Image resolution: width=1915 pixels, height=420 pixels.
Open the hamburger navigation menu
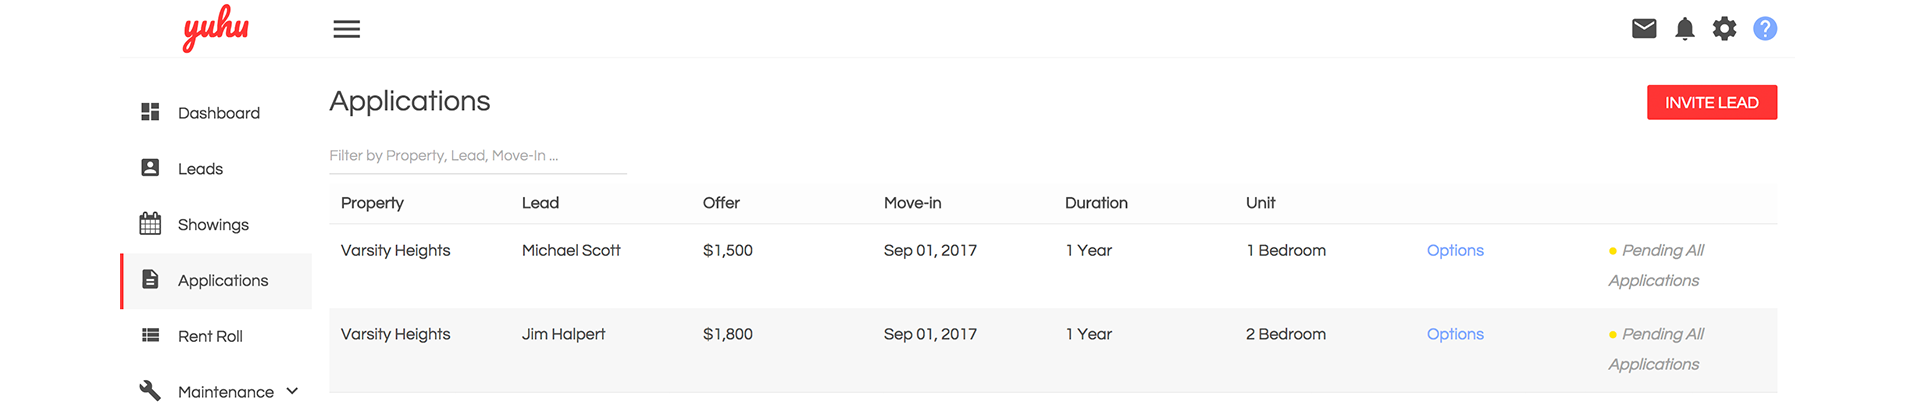tap(346, 29)
